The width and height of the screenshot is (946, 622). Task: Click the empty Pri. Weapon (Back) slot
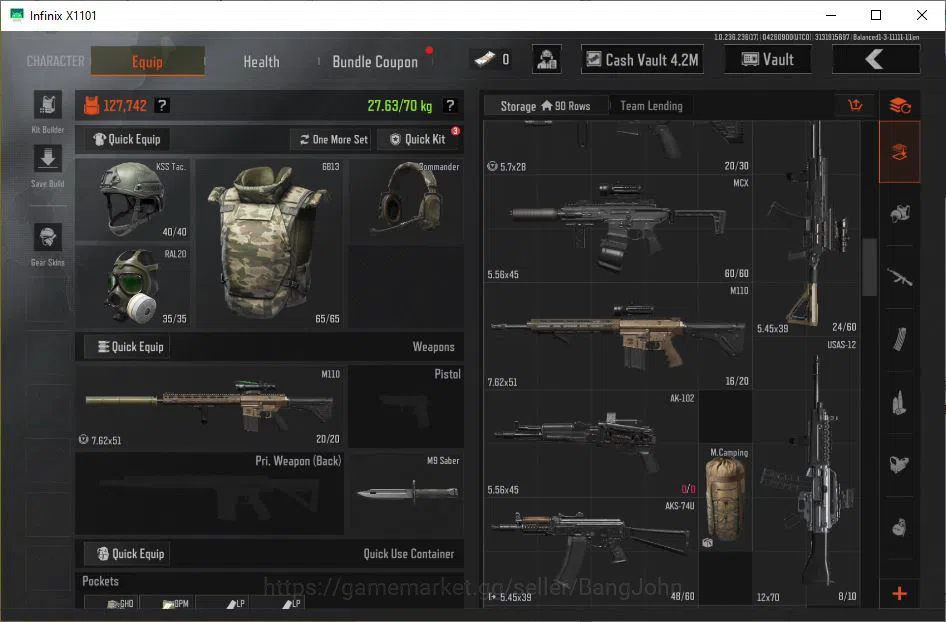[209, 493]
